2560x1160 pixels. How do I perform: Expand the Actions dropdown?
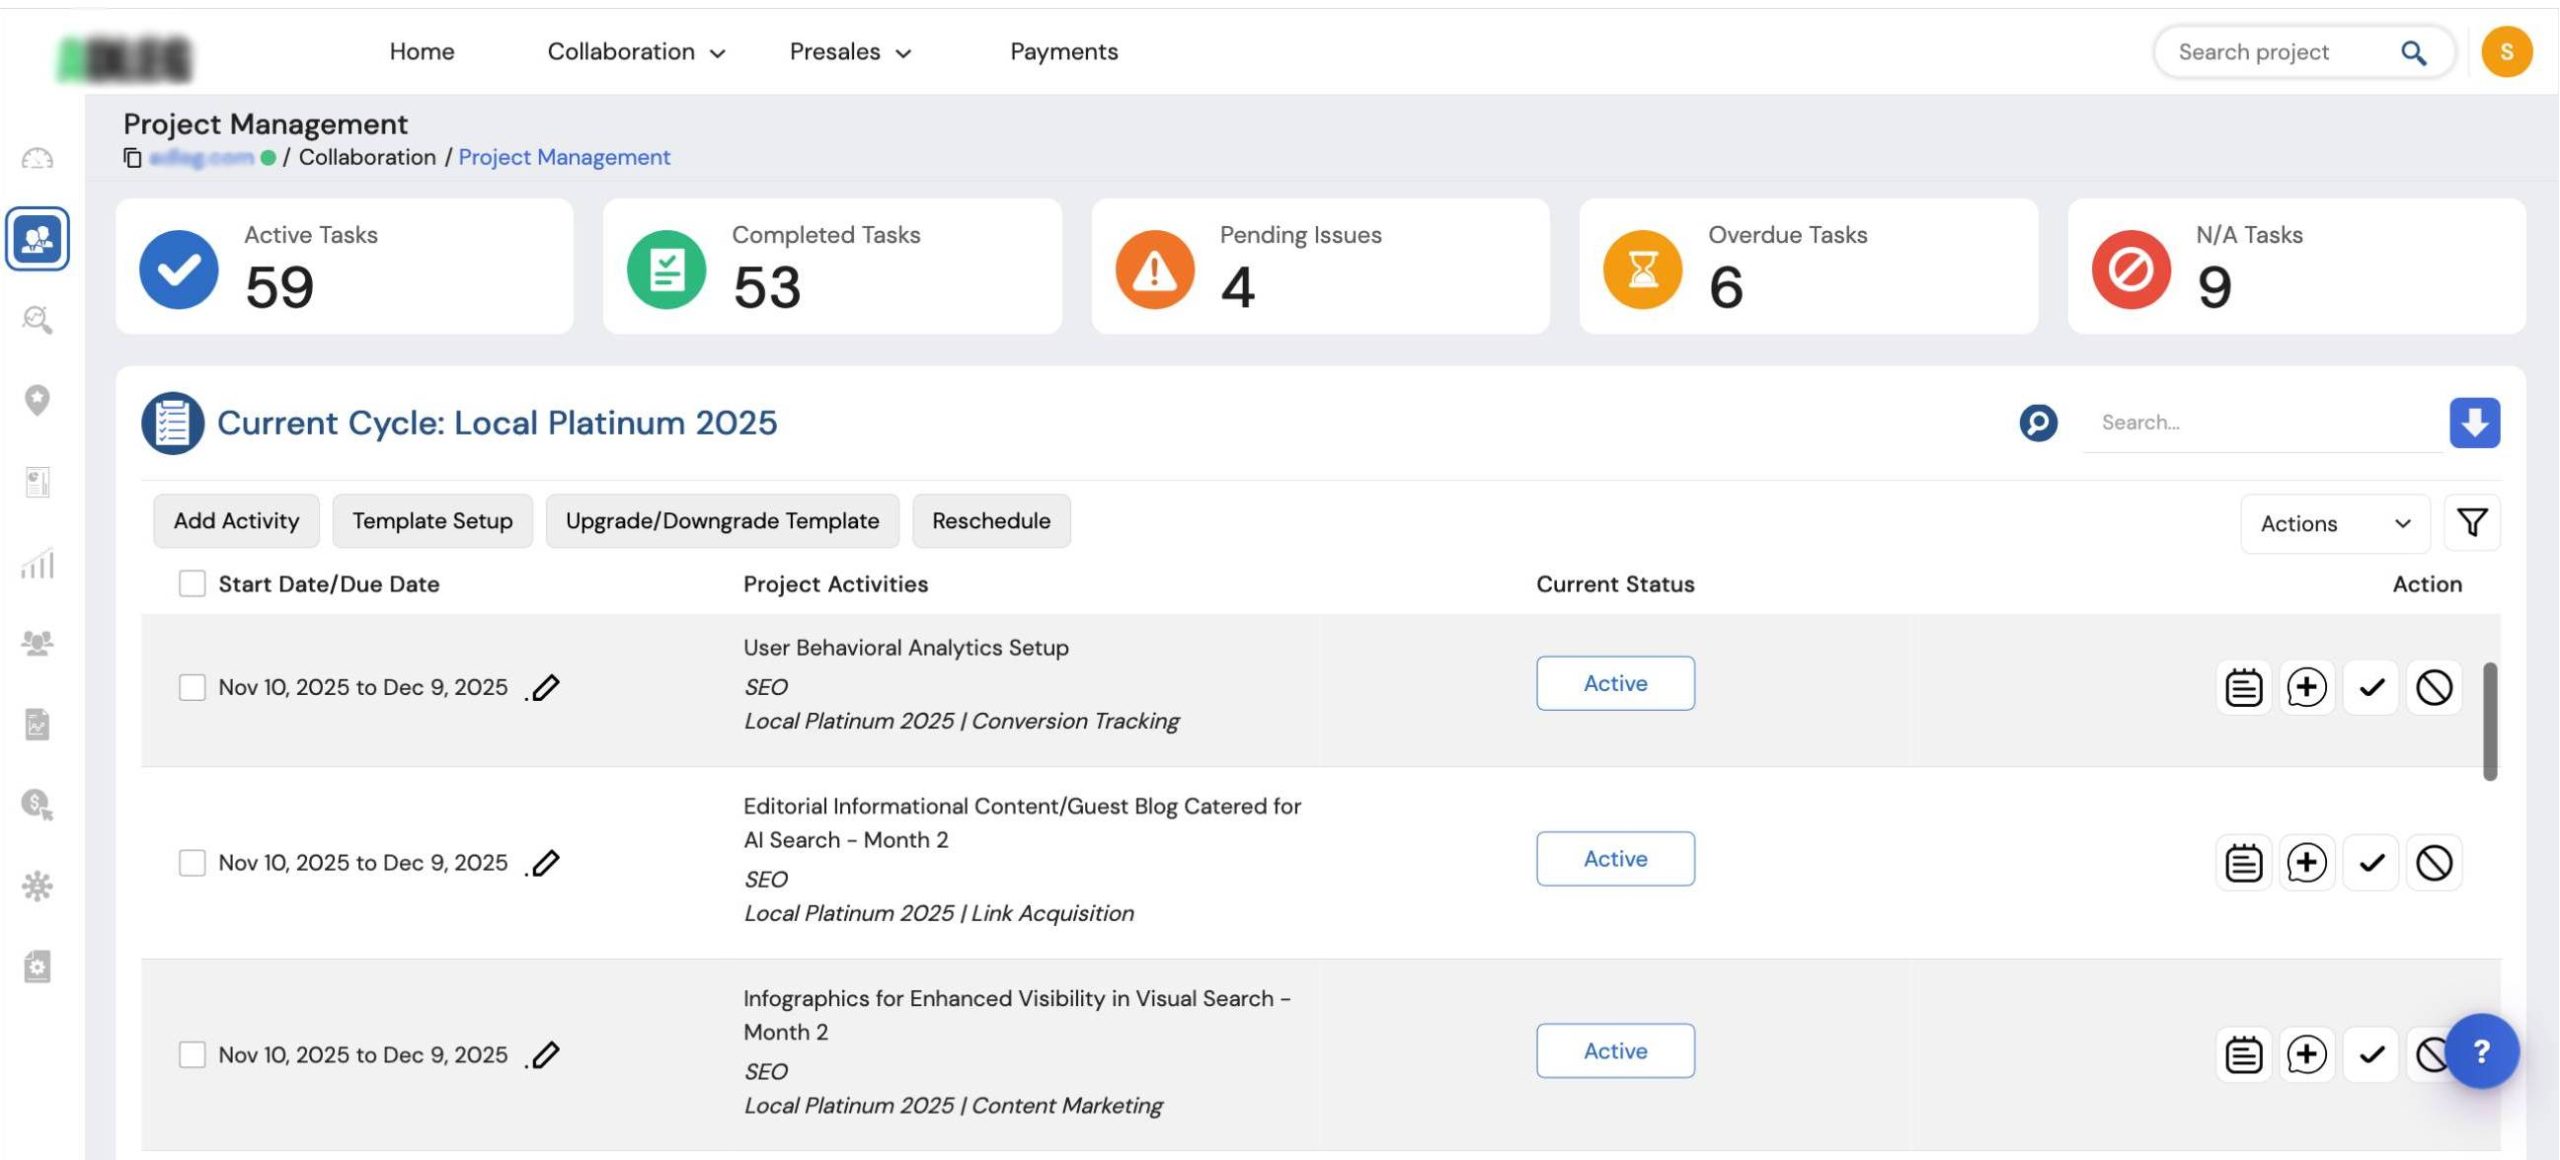point(2334,524)
